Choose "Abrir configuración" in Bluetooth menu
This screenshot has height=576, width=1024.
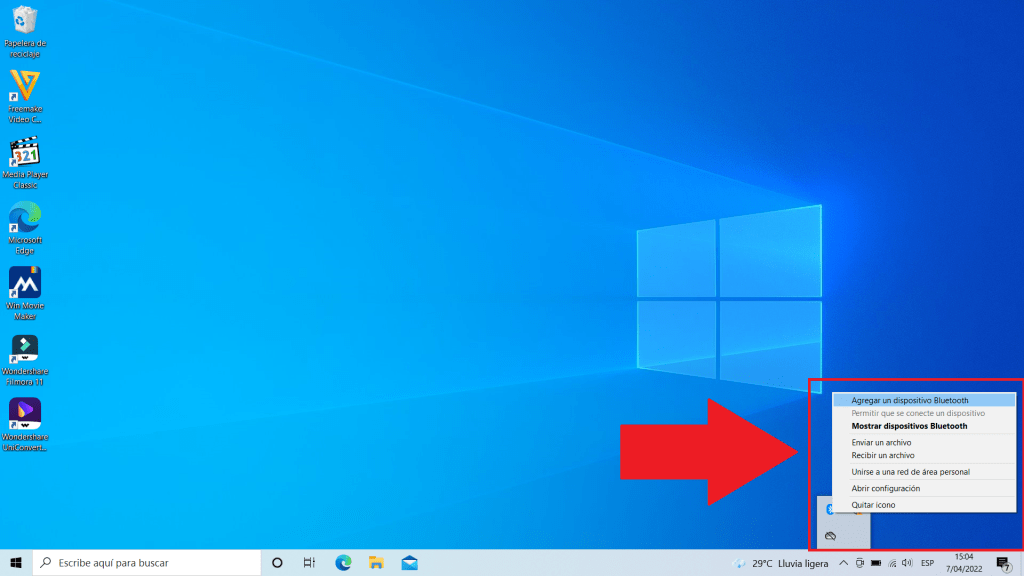(x=885, y=488)
